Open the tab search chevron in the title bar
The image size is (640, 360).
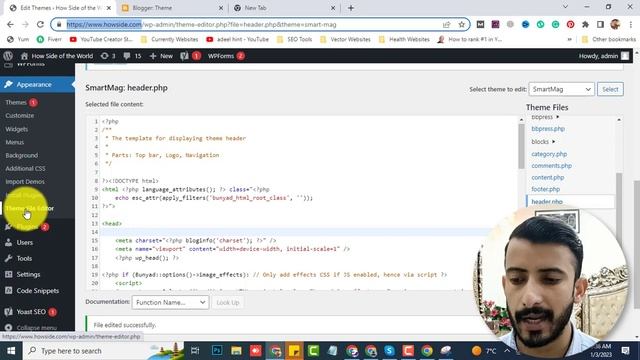tap(565, 7)
